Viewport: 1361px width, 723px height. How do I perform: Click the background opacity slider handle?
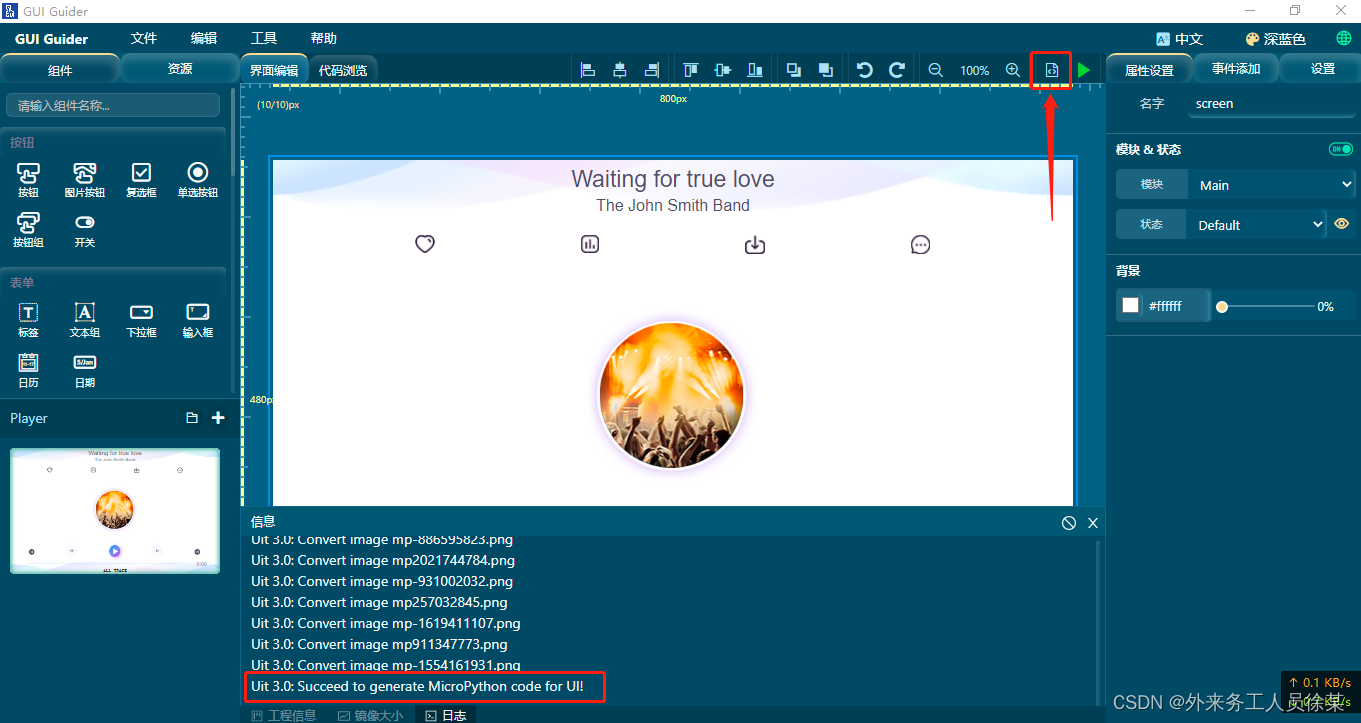(1221, 307)
